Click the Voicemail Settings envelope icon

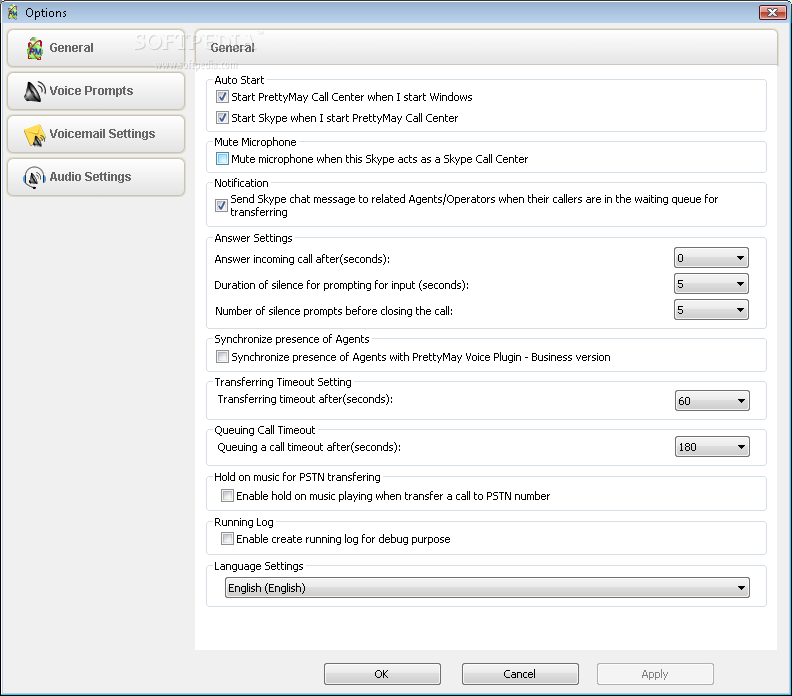pos(34,135)
